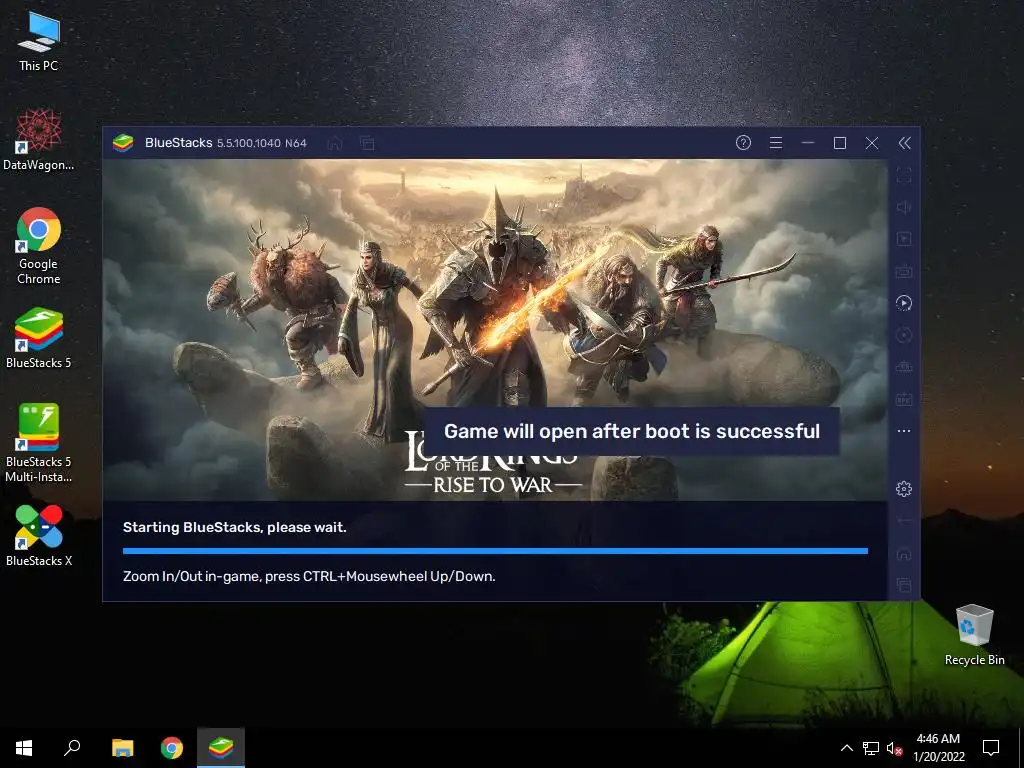Click BlueStacks taskbar button

221,748
